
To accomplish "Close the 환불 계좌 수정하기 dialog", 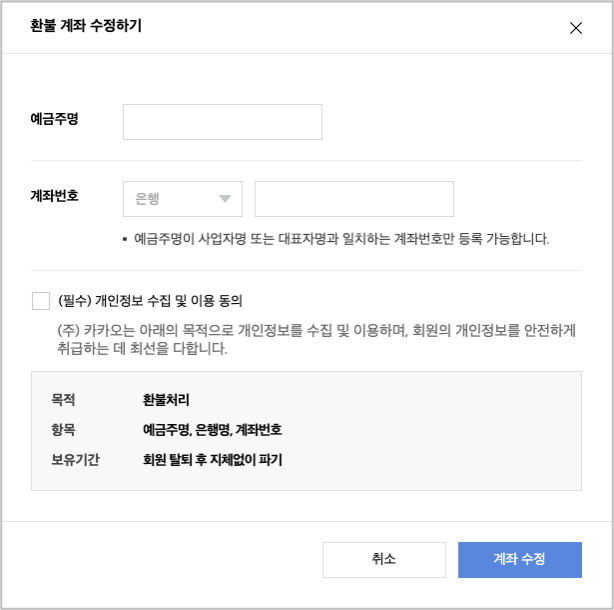I will (x=575, y=28).
